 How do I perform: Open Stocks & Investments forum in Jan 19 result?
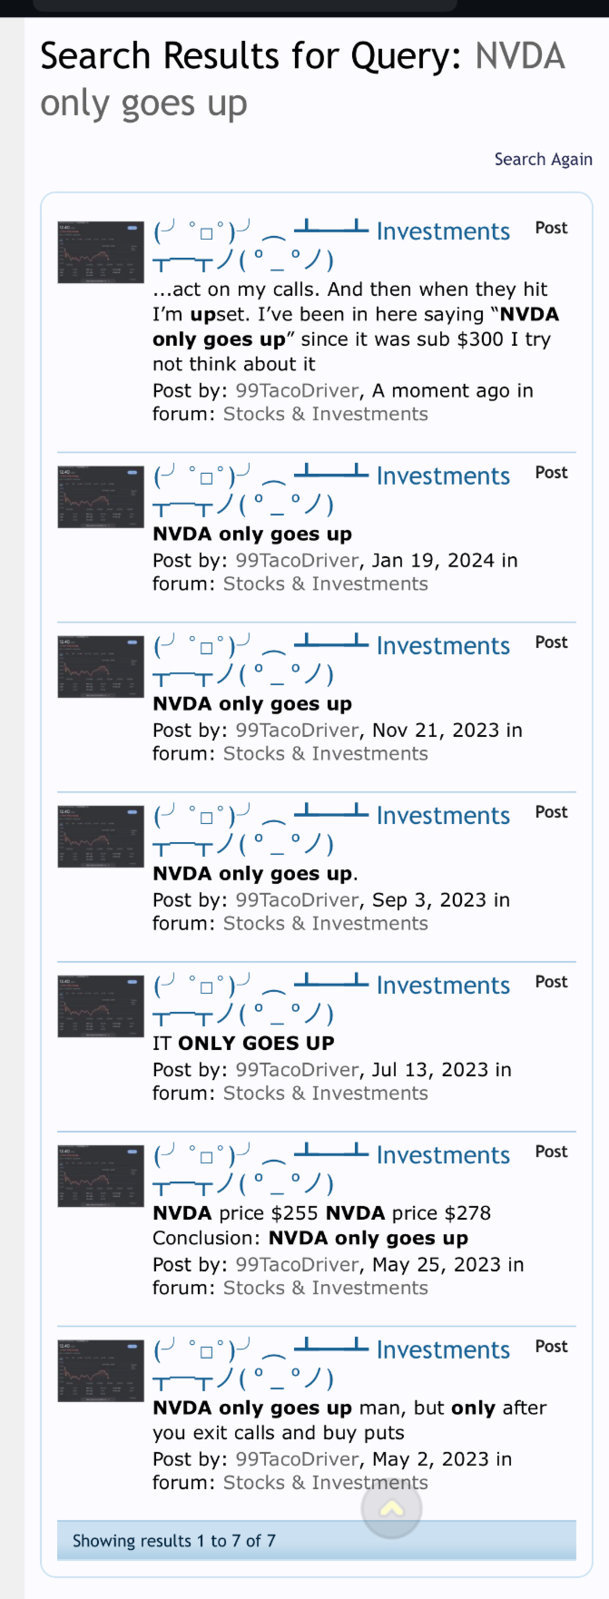[x=325, y=584]
